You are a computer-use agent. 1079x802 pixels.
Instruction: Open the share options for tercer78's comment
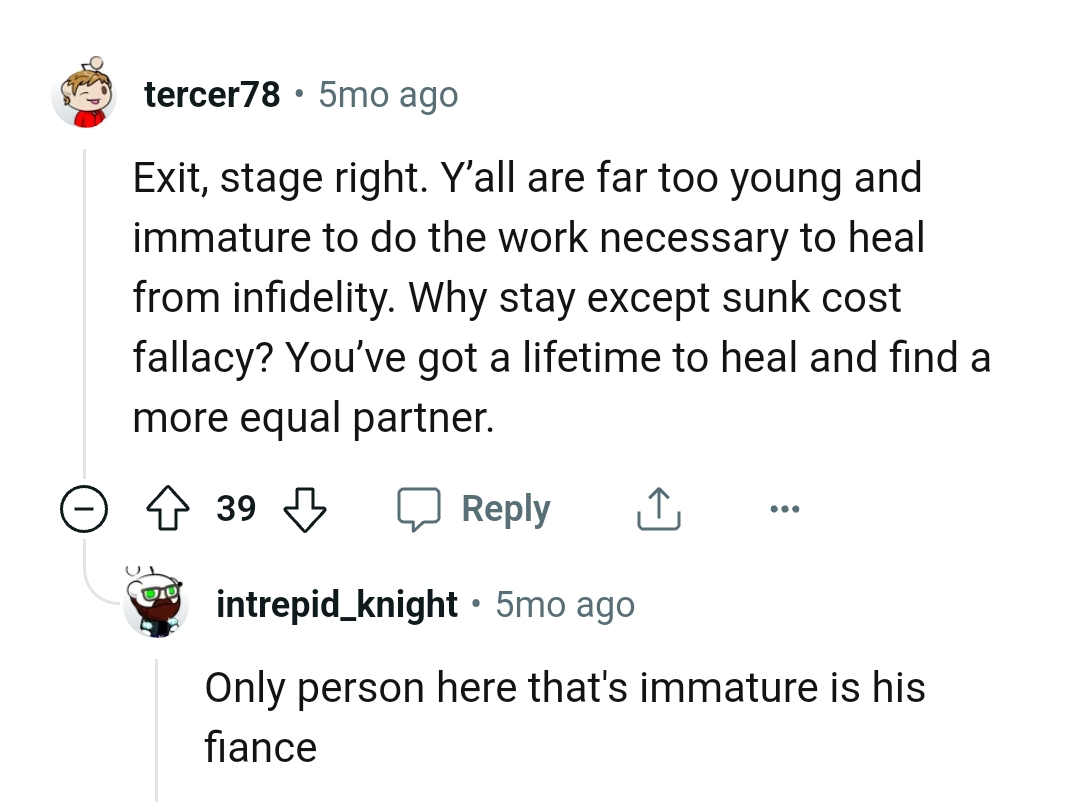(657, 508)
